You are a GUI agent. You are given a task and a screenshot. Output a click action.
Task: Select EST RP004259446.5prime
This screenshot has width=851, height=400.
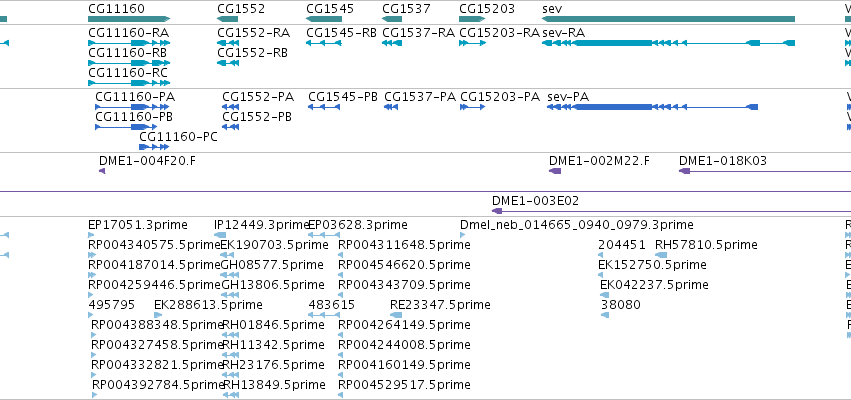91,295
